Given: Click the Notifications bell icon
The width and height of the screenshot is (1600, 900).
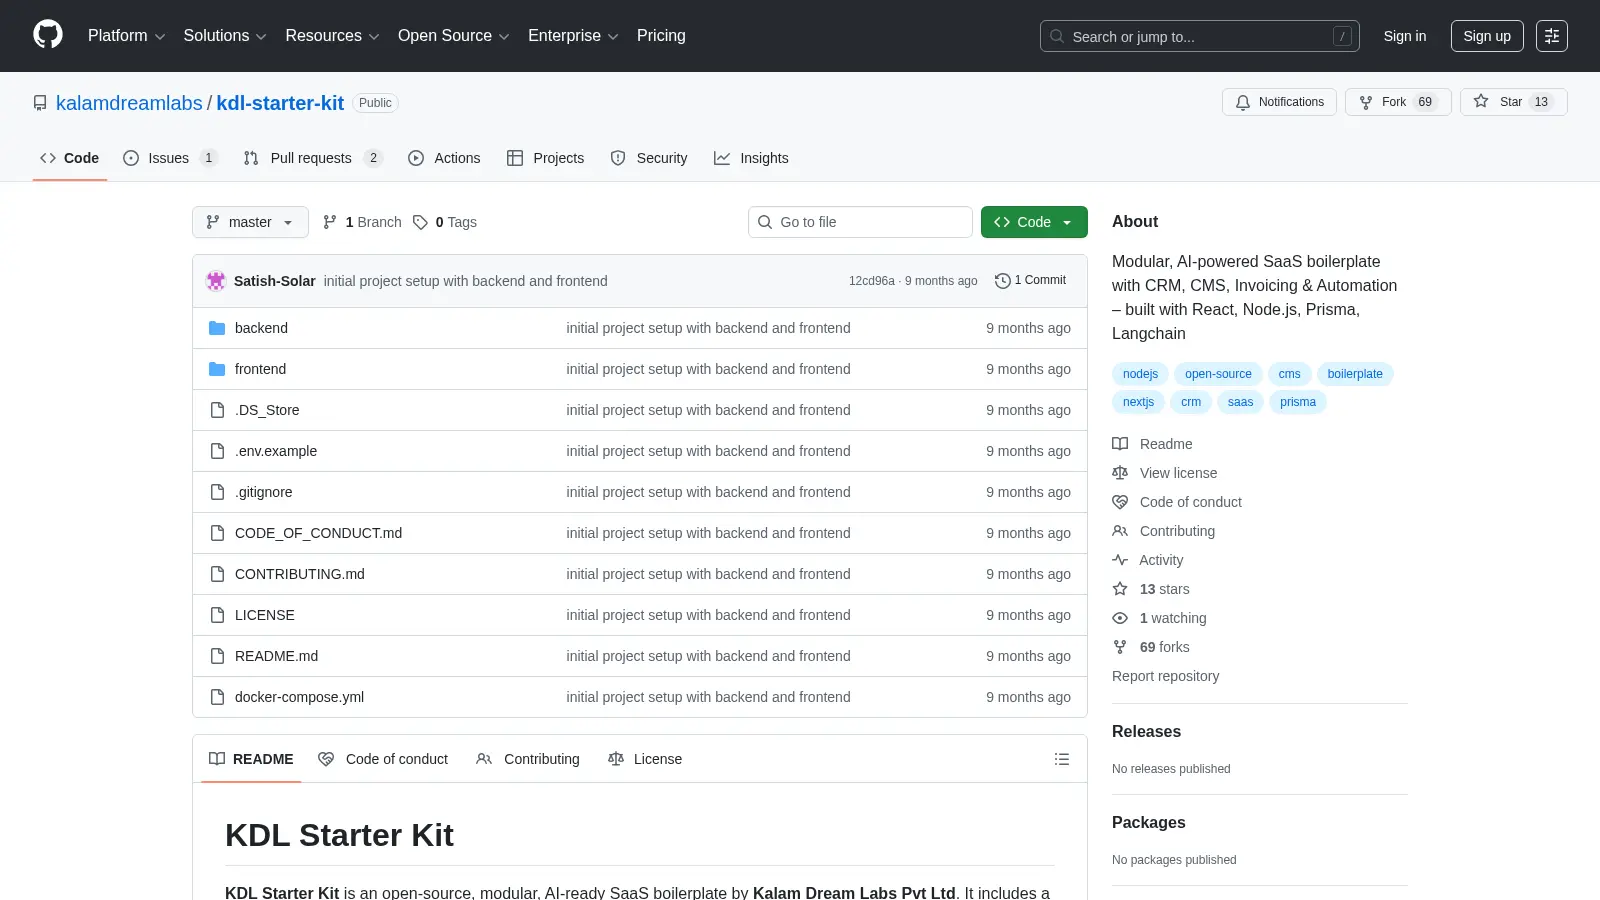Looking at the screenshot, I should pos(1243,102).
